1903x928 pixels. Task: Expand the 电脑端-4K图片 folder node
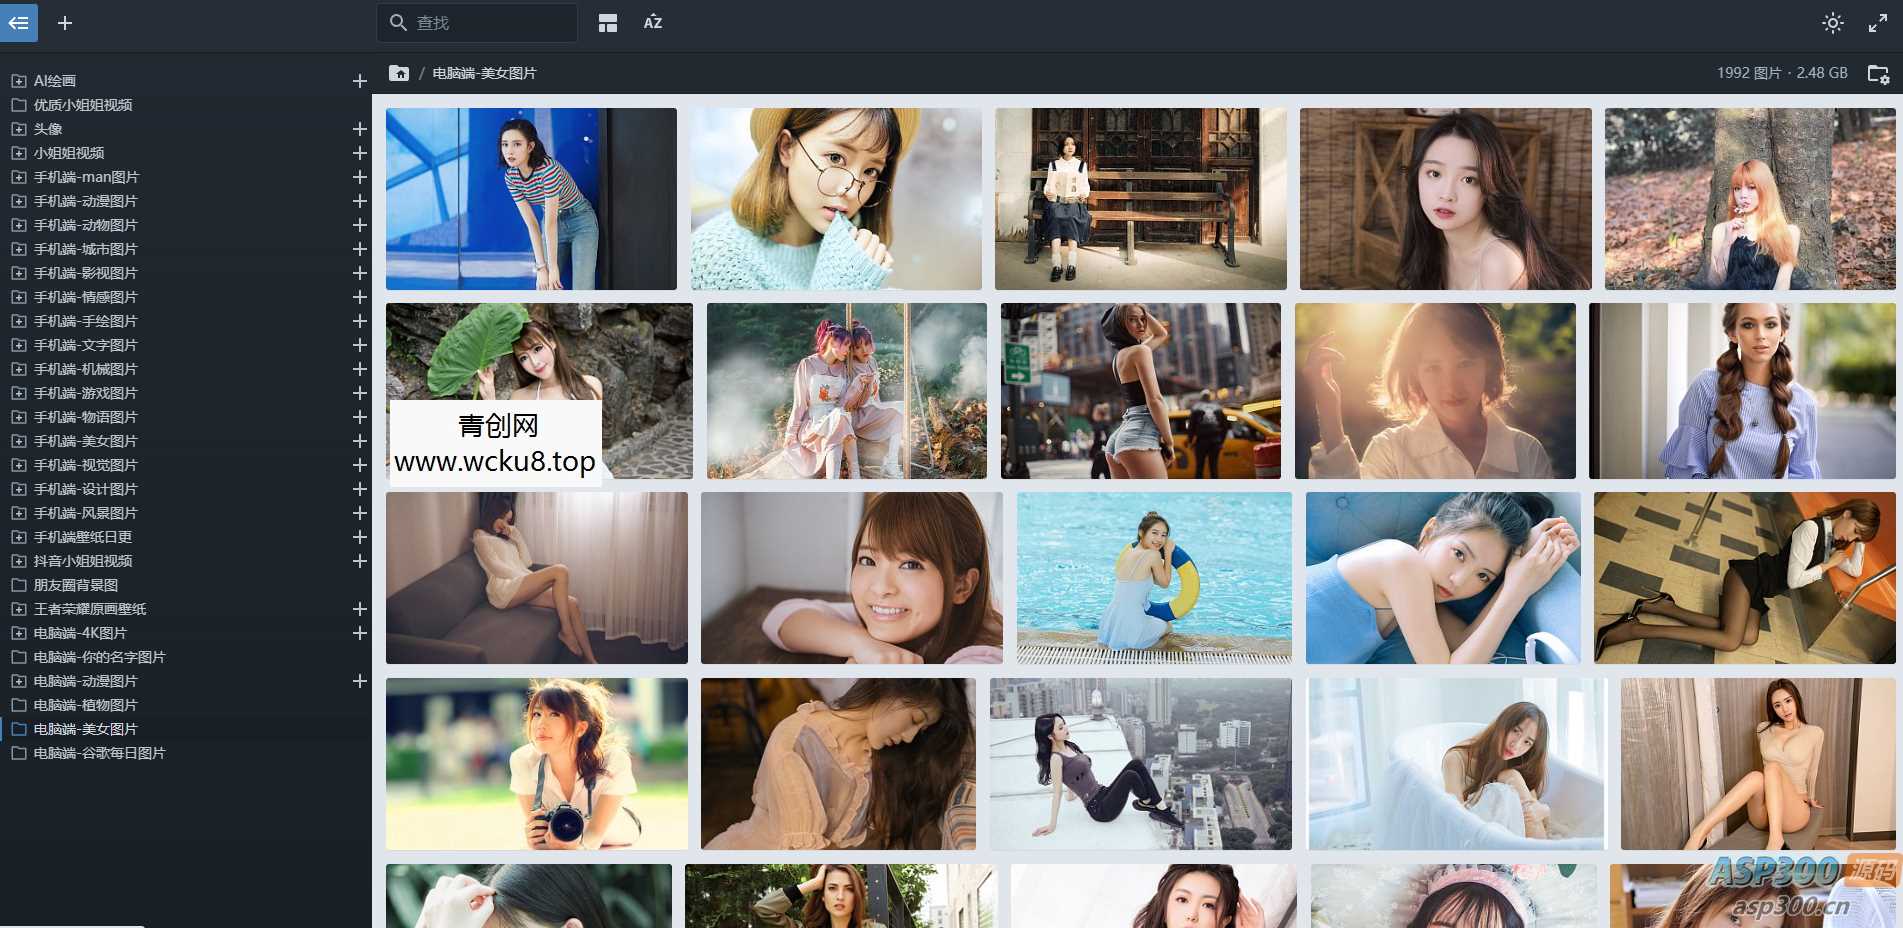pyautogui.click(x=18, y=633)
